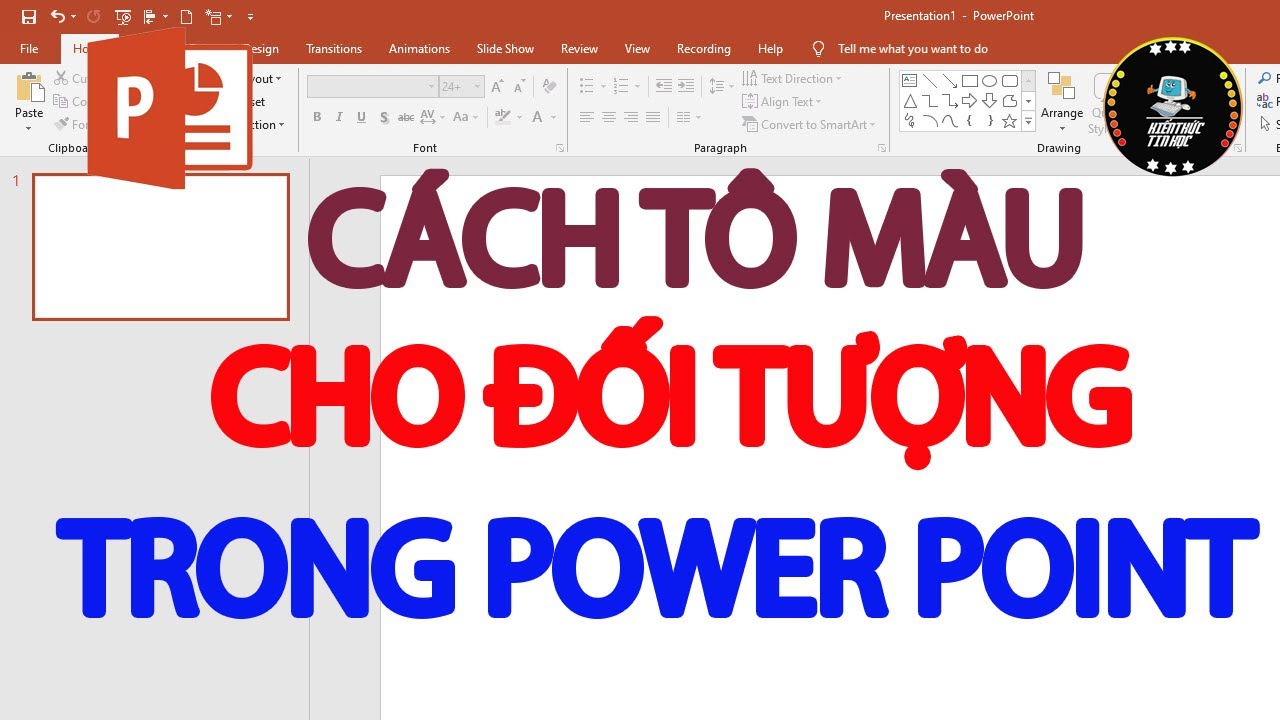This screenshot has width=1280, height=720.
Task: Toggle Justify paragraph alignment
Action: [x=653, y=117]
